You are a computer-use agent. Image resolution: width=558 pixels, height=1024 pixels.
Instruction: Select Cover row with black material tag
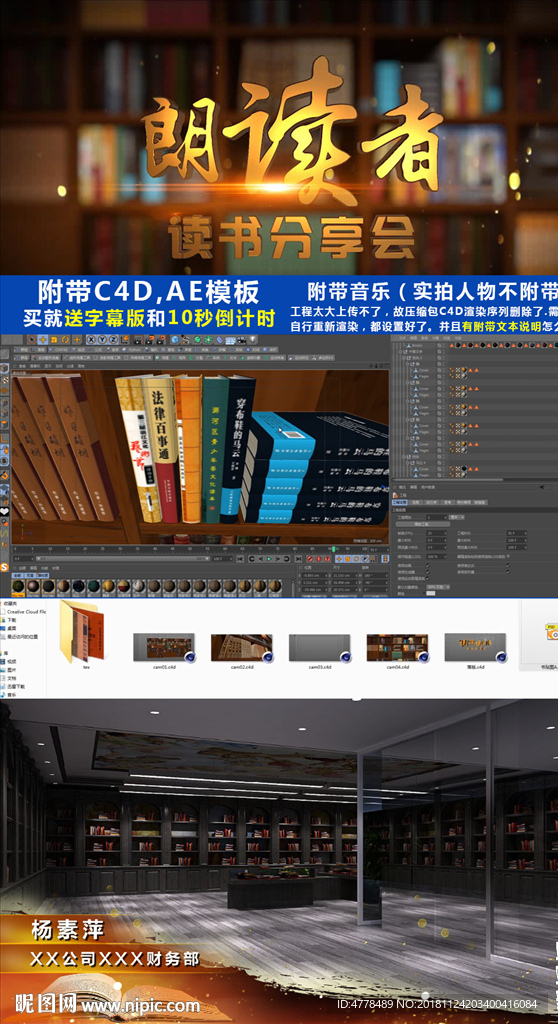(423, 469)
